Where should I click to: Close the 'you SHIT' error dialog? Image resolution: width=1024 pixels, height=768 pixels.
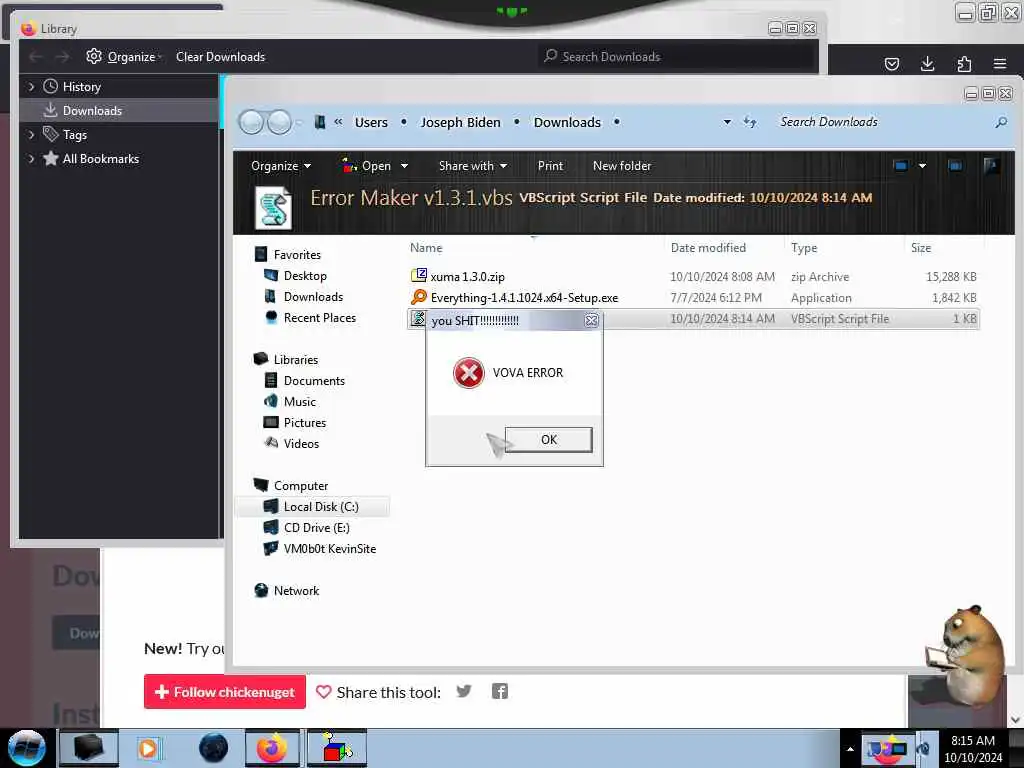tap(591, 321)
